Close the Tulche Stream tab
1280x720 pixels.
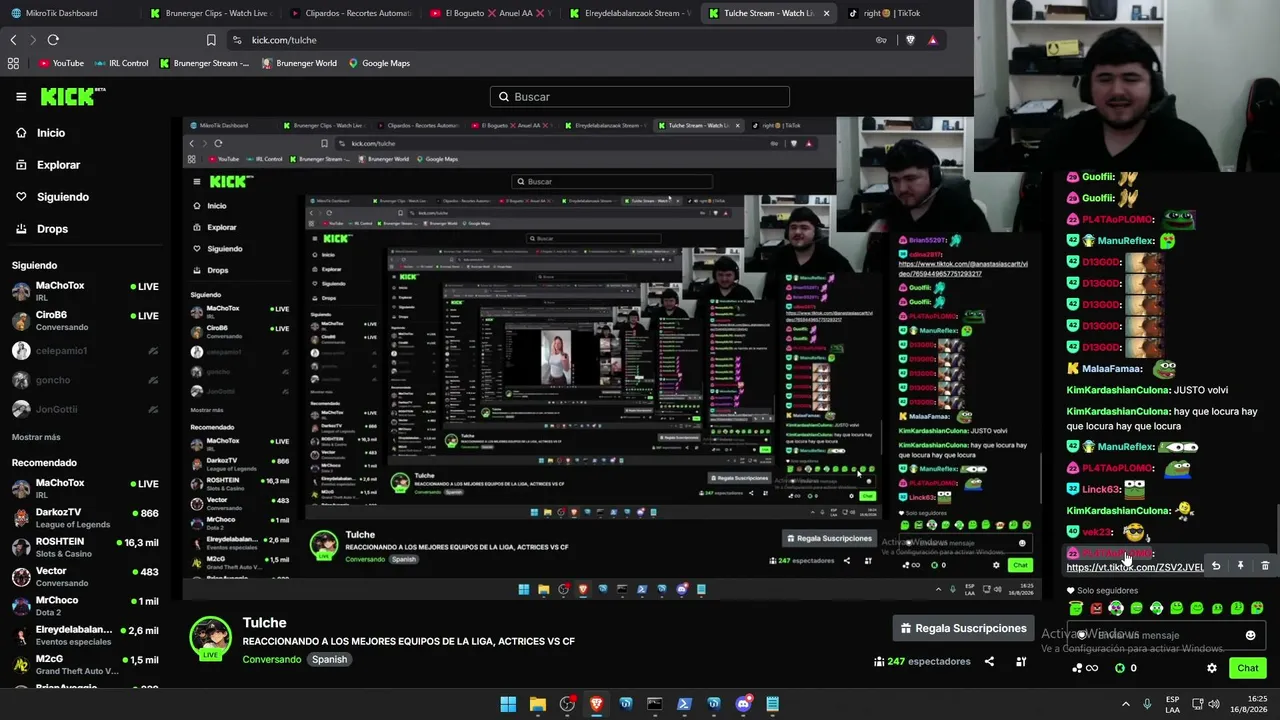[x=826, y=13]
